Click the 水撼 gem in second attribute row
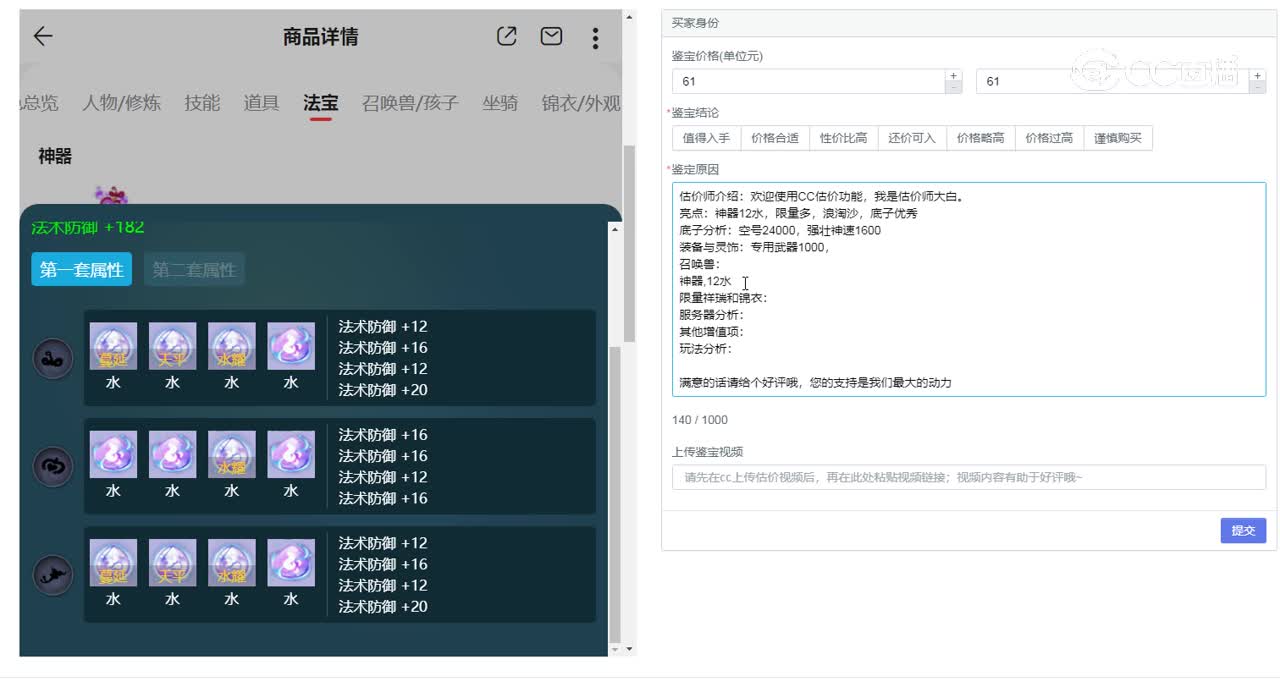 pos(231,453)
